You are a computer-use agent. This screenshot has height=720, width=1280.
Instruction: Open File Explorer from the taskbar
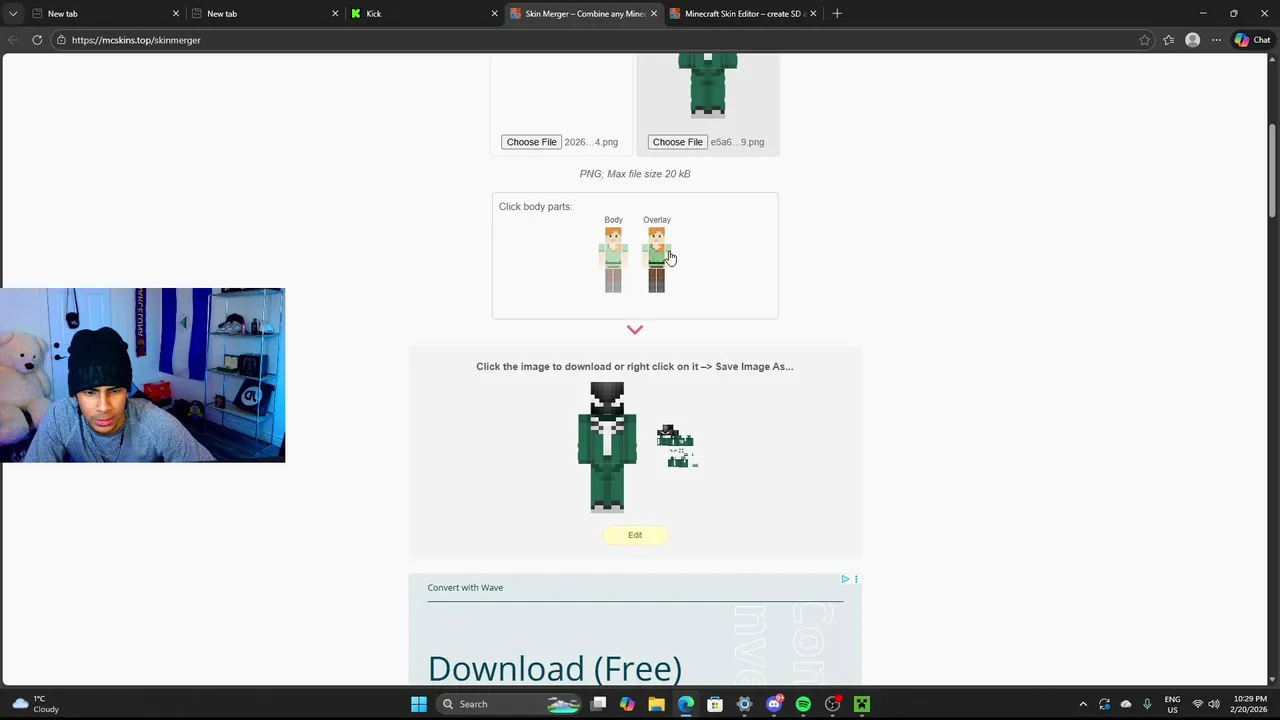tap(656, 704)
